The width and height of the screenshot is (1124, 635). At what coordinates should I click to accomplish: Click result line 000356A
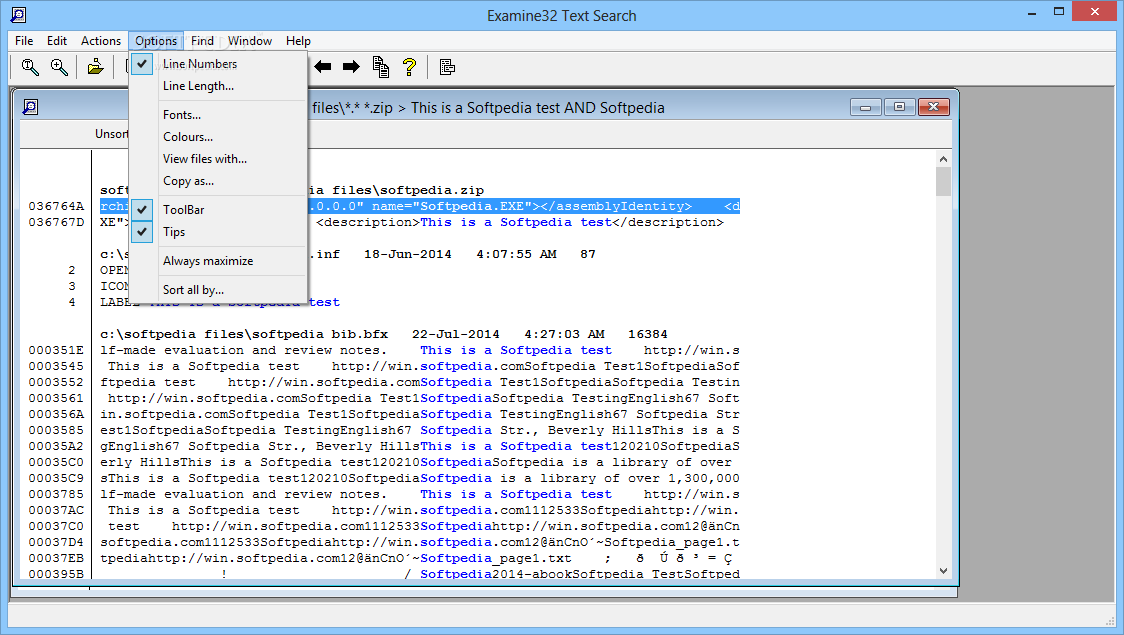[x=419, y=414]
